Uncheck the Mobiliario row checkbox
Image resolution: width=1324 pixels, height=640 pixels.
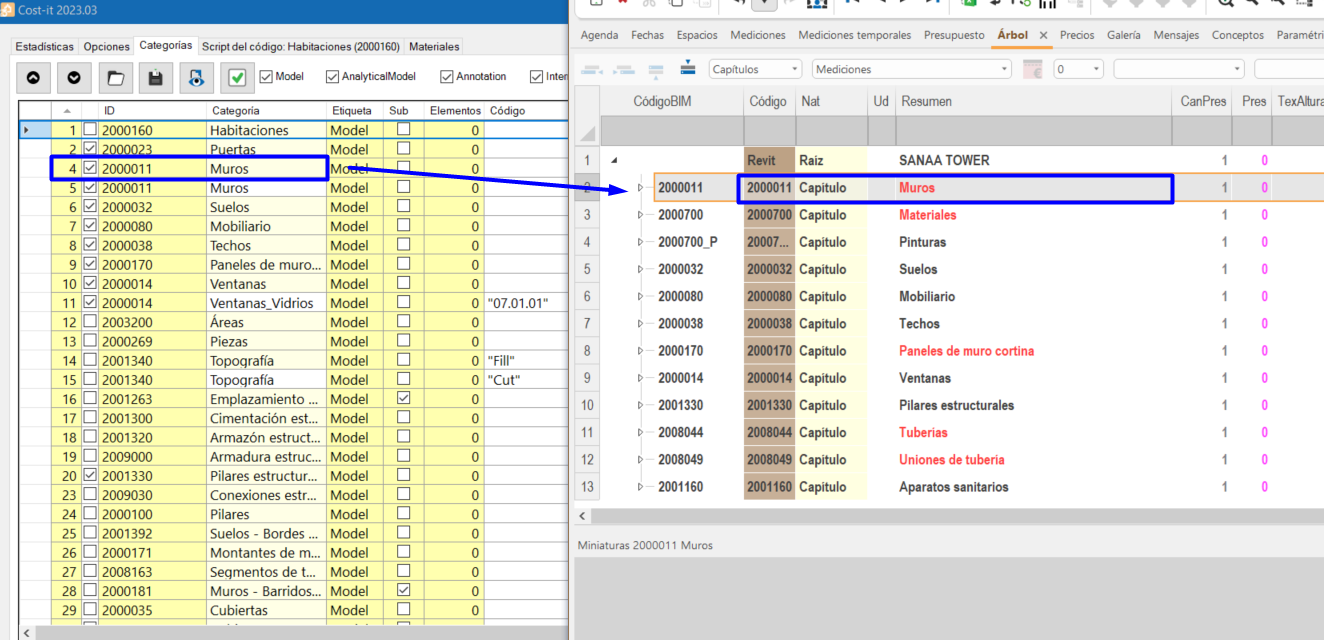(x=90, y=226)
